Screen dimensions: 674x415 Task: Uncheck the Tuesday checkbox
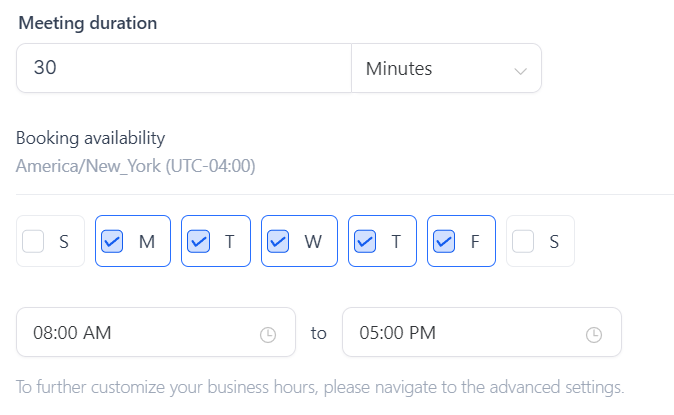pyautogui.click(x=199, y=241)
